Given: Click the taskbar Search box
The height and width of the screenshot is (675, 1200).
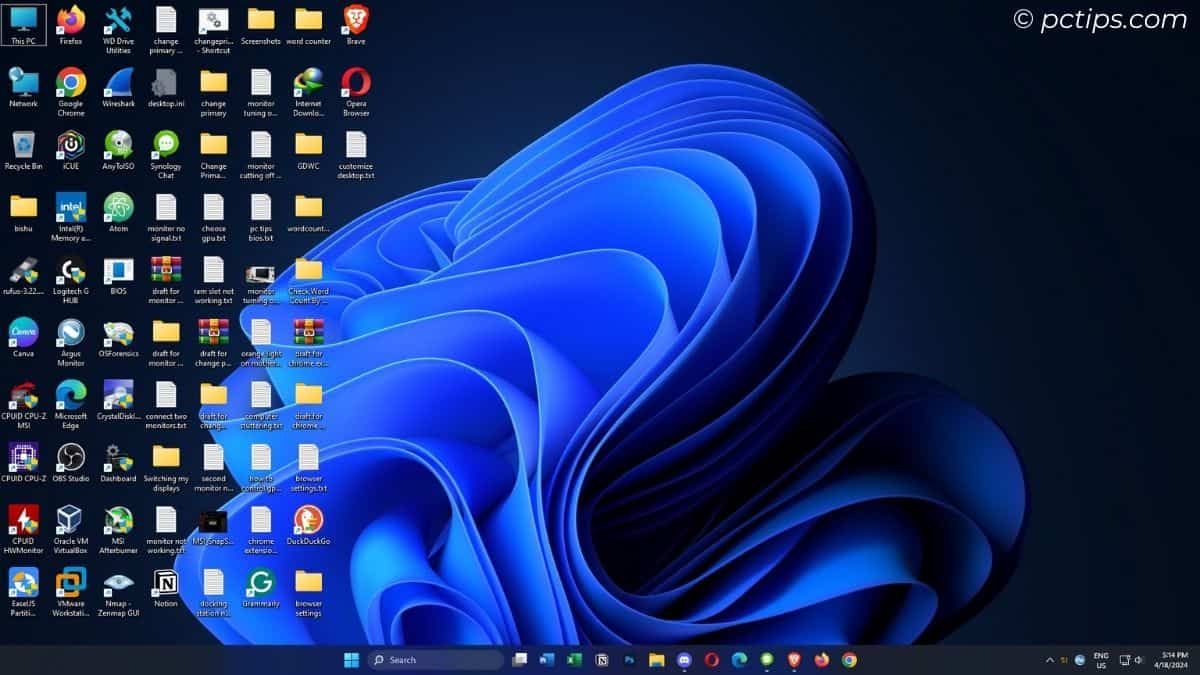Looking at the screenshot, I should click(x=435, y=660).
